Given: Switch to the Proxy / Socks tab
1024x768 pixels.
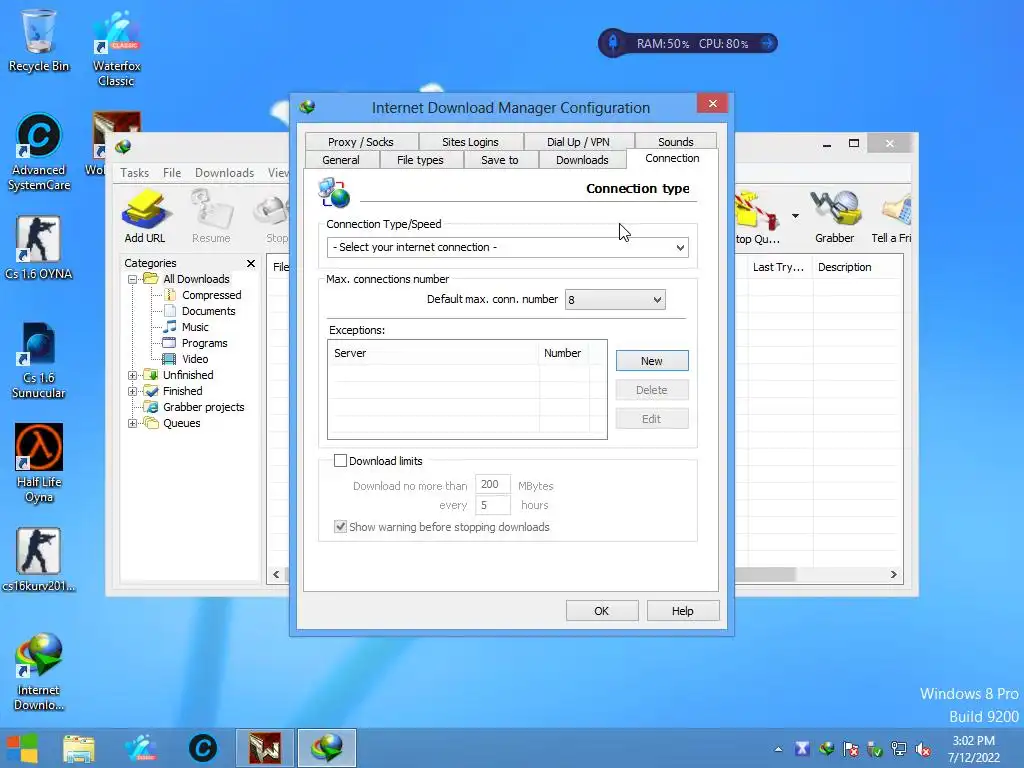Looking at the screenshot, I should pyautogui.click(x=361, y=142).
